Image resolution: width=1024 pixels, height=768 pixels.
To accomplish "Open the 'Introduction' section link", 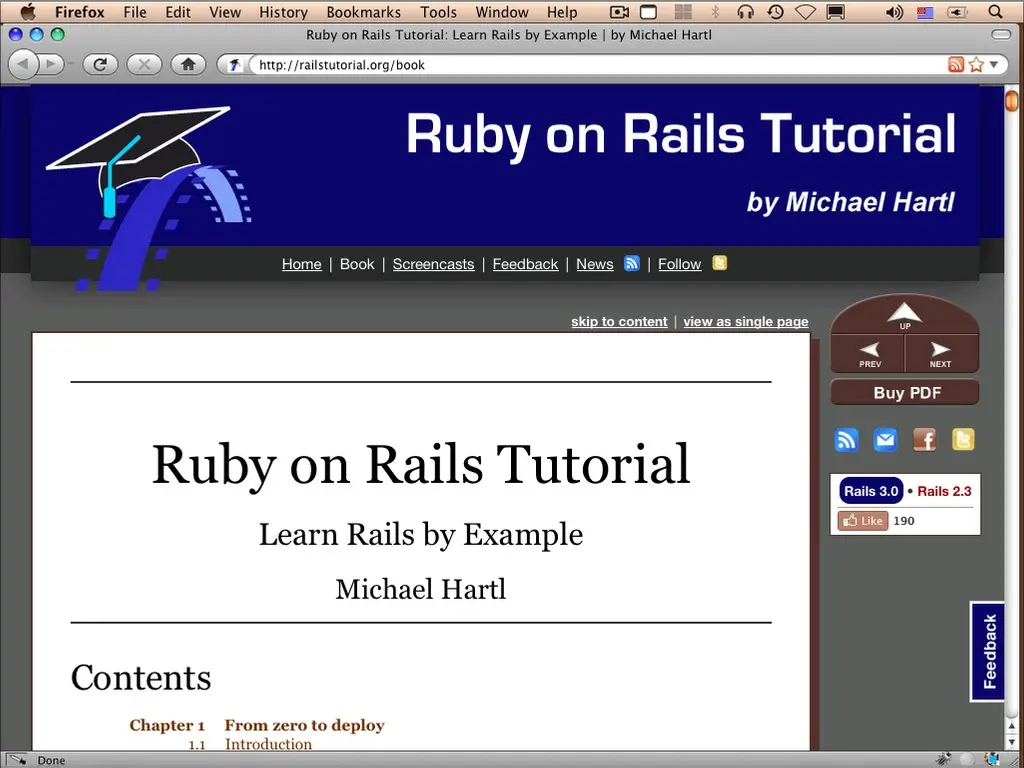I will pyautogui.click(x=268, y=744).
